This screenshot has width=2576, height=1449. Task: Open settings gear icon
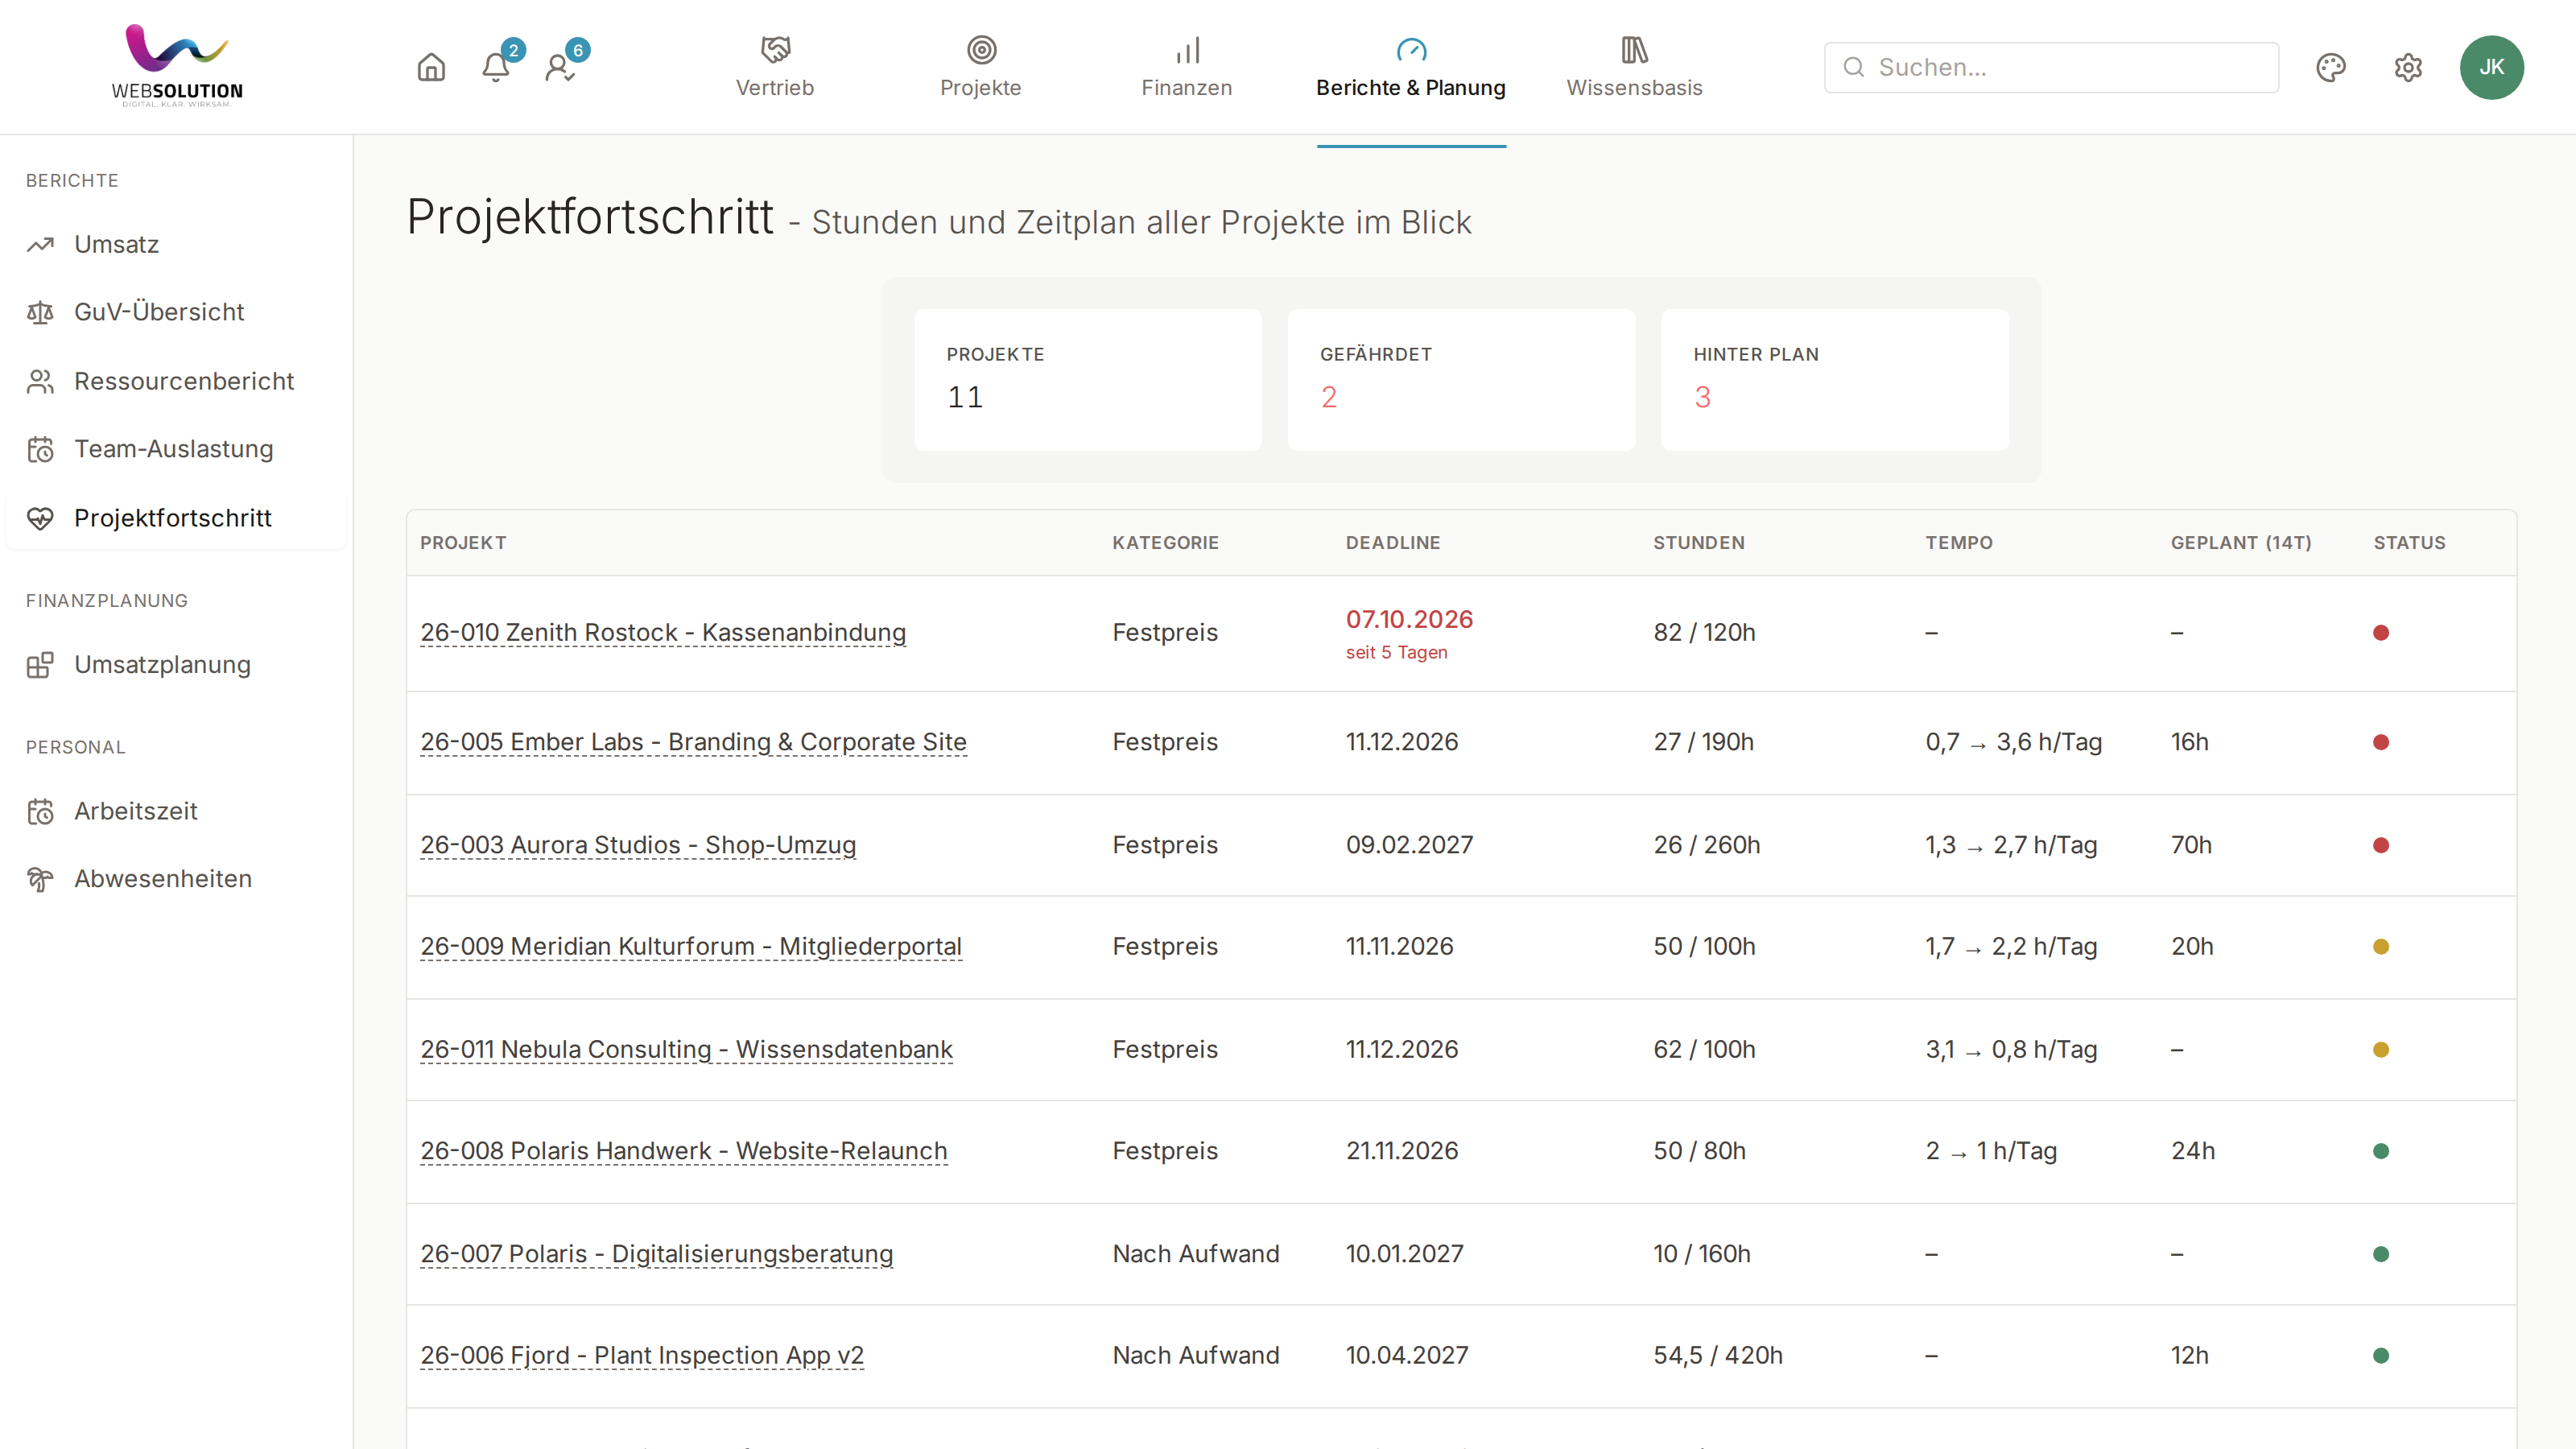[2408, 67]
